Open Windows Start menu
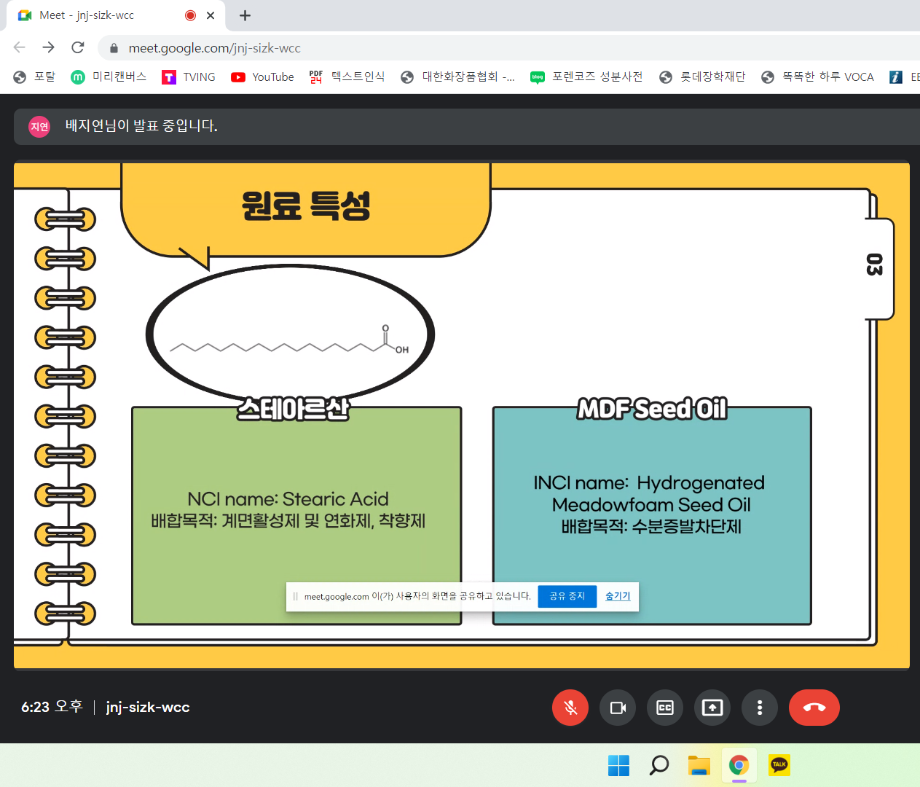 coord(619,766)
